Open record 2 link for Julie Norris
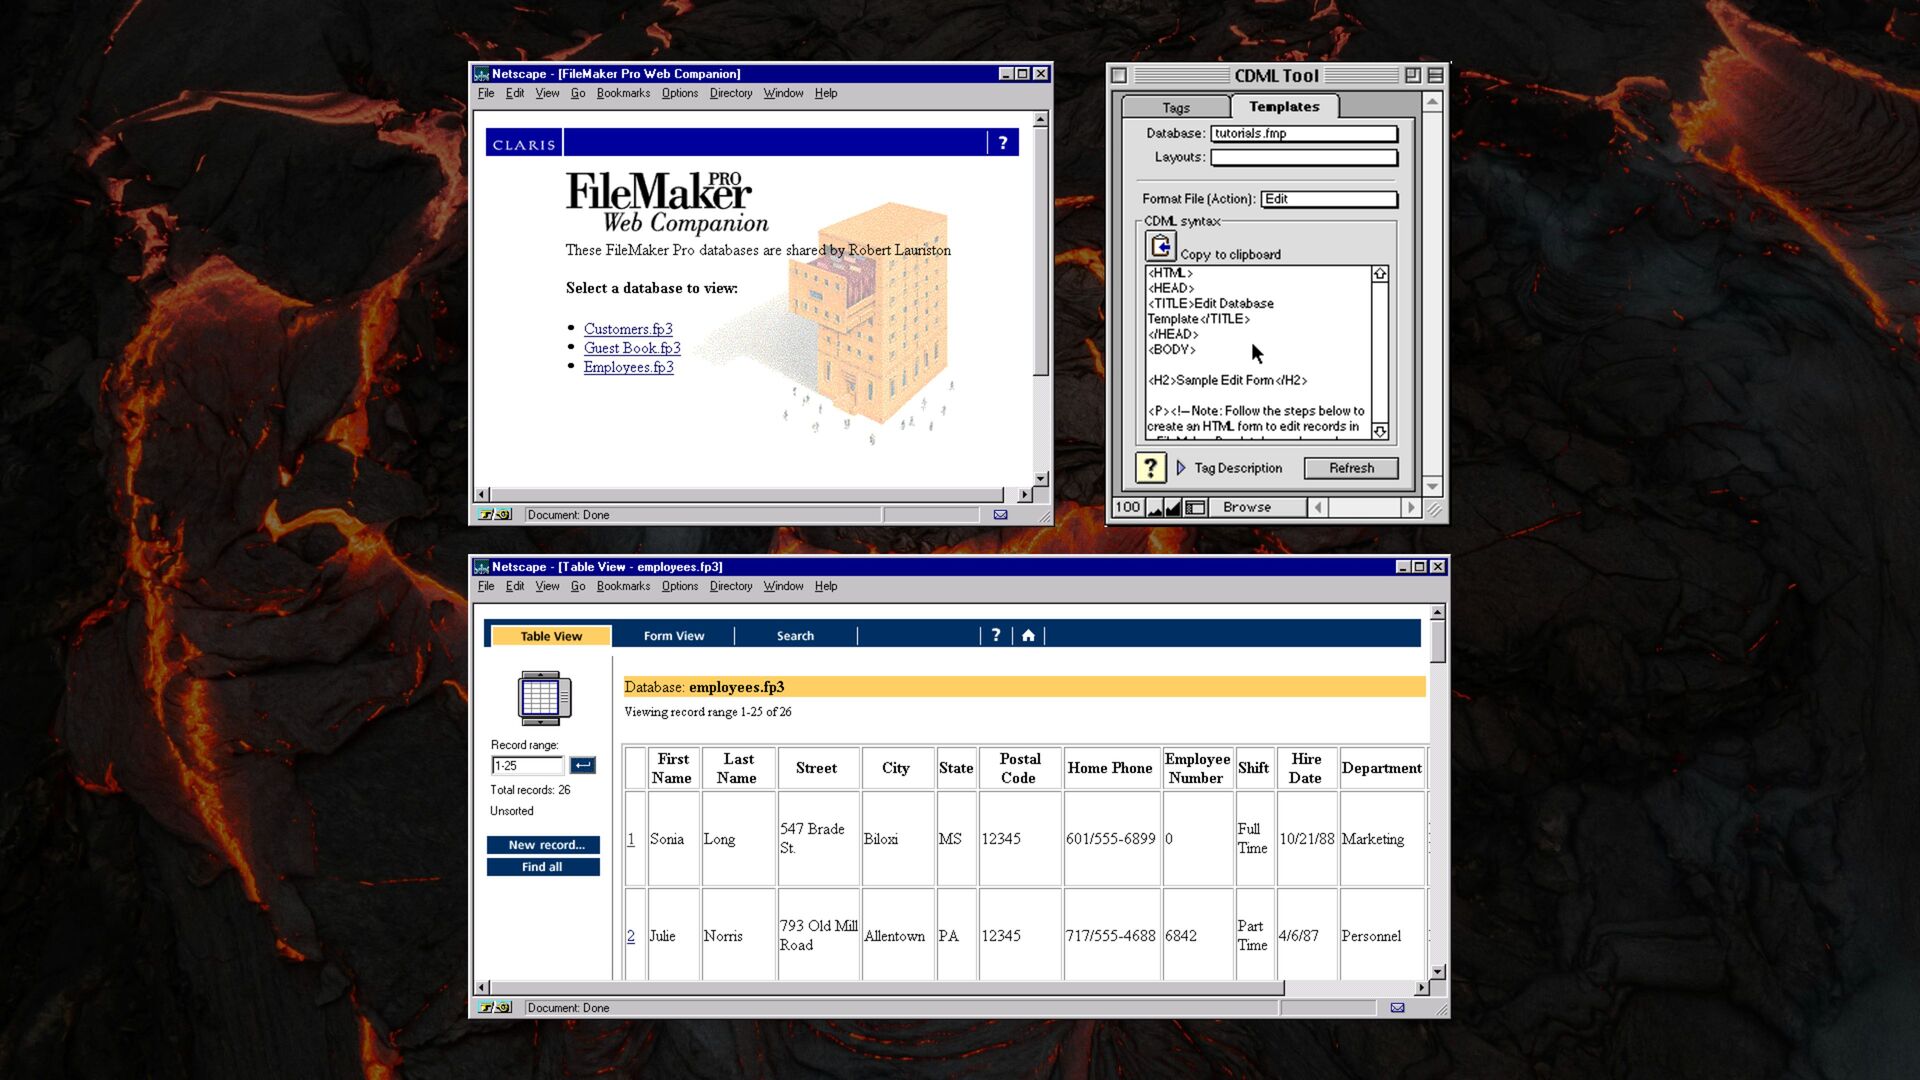The height and width of the screenshot is (1080, 1920). (631, 936)
